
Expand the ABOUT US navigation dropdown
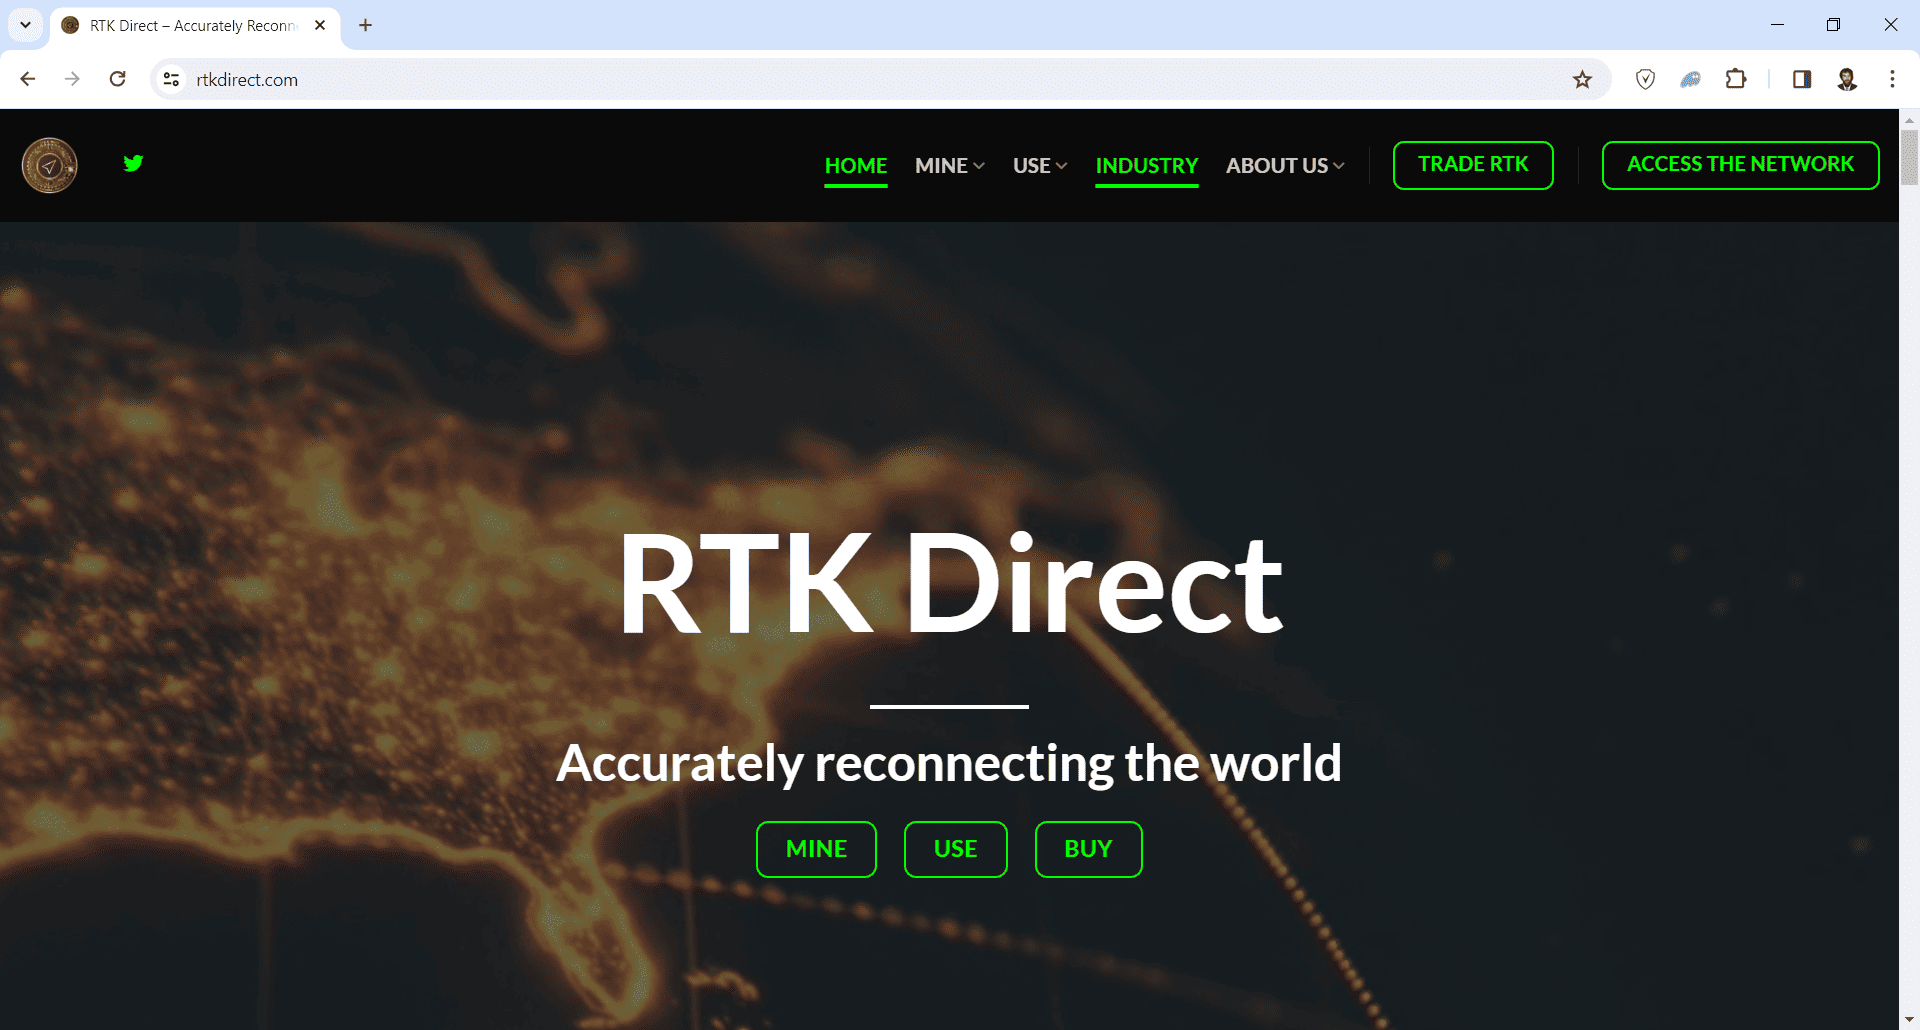[1285, 166]
